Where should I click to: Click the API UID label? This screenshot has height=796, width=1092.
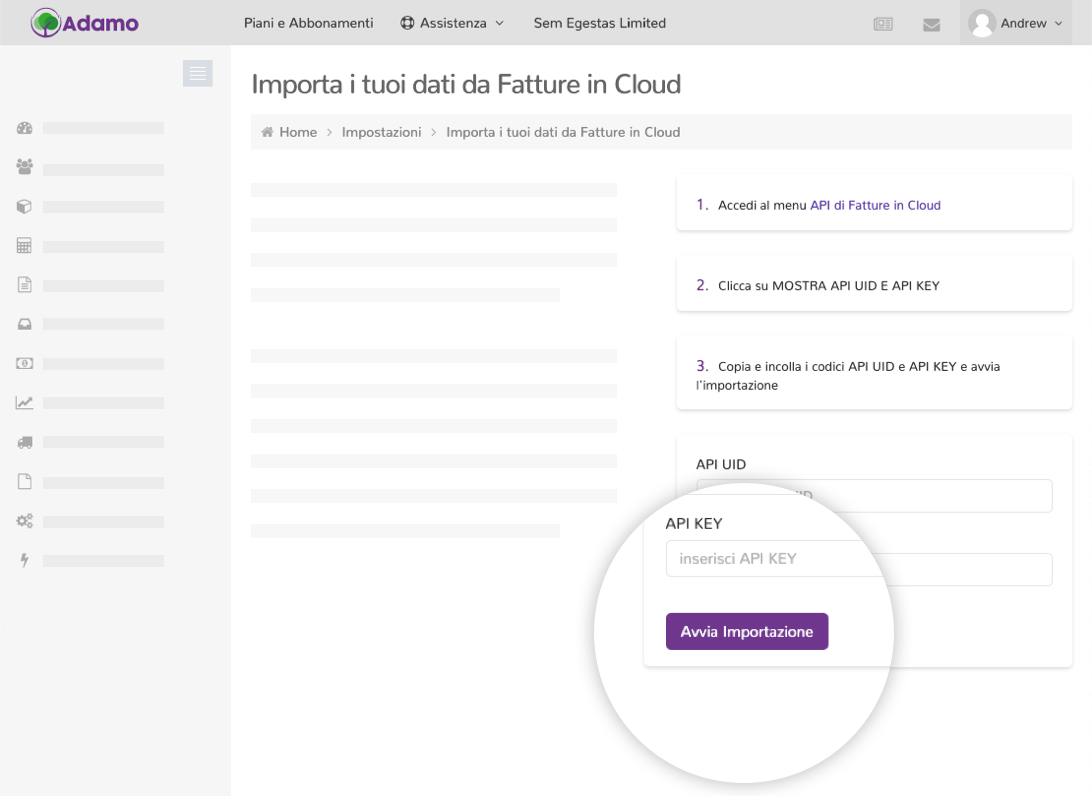tap(721, 465)
